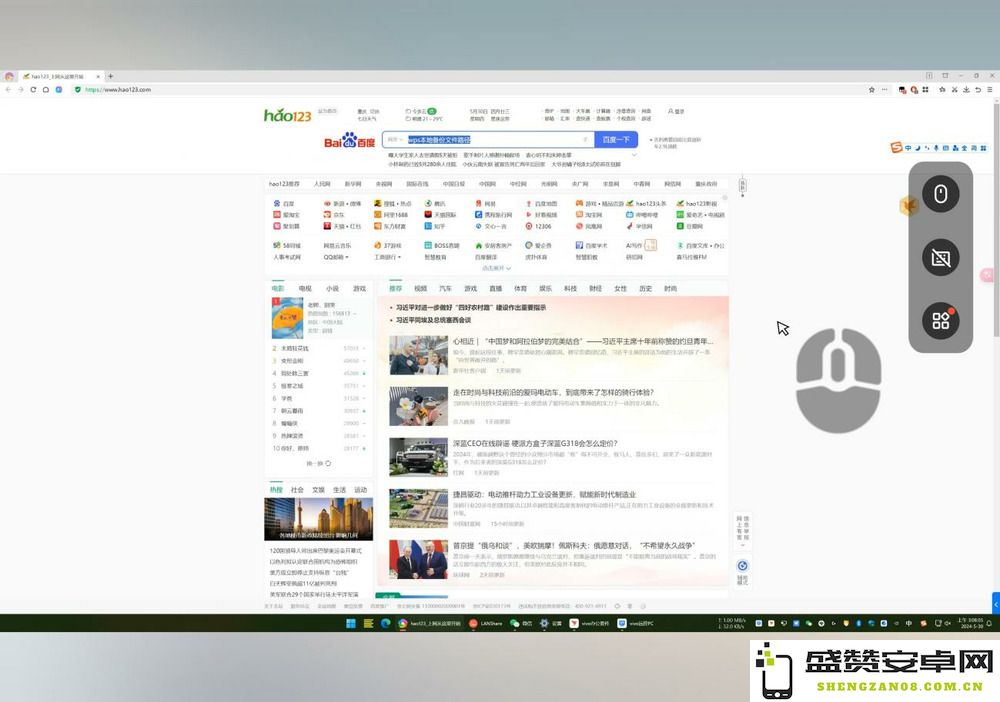Image resolution: width=1000 pixels, height=702 pixels.
Task: Expand the 工商银行 dropdown arrow
Action: [x=399, y=258]
